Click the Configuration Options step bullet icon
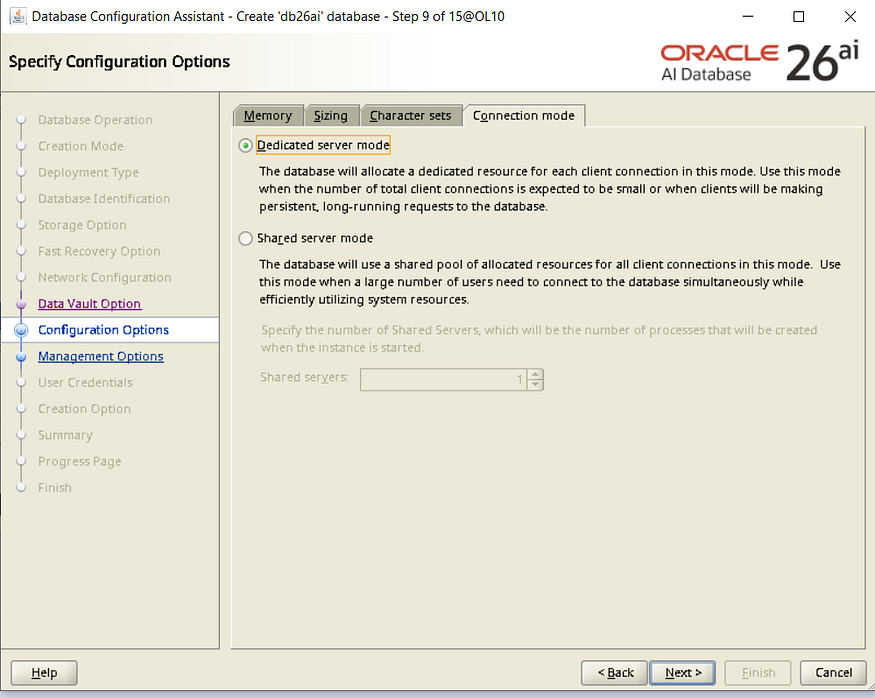Viewport: 875px width, 698px height. pyautogui.click(x=21, y=330)
